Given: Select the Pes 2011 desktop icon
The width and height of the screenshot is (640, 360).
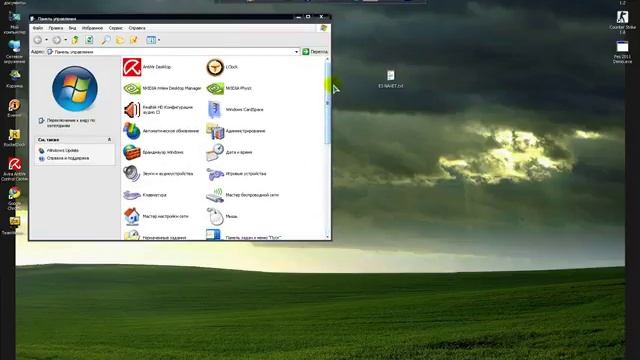Looking at the screenshot, I should coord(622,51).
